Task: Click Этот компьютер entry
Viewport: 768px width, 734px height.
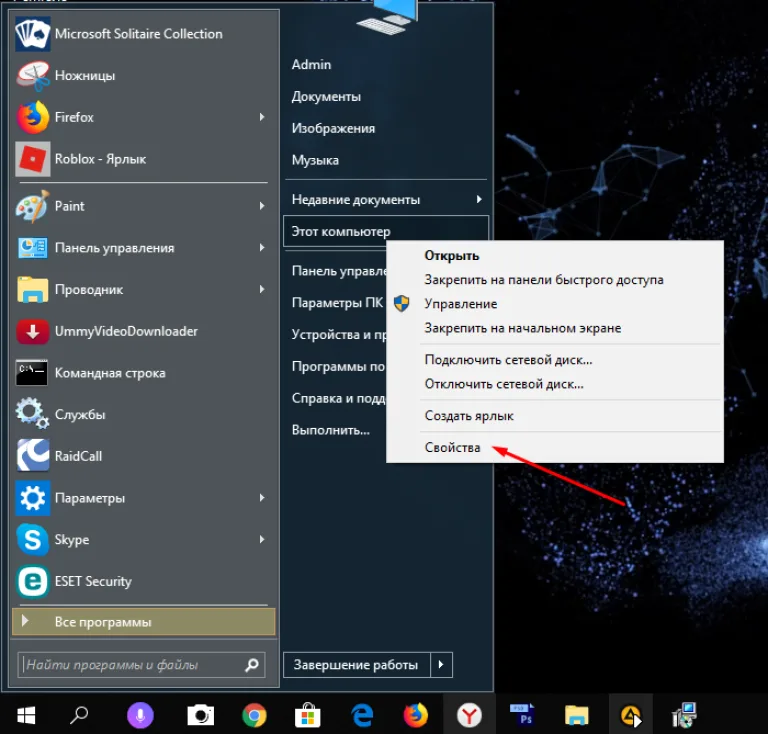Action: (x=385, y=231)
